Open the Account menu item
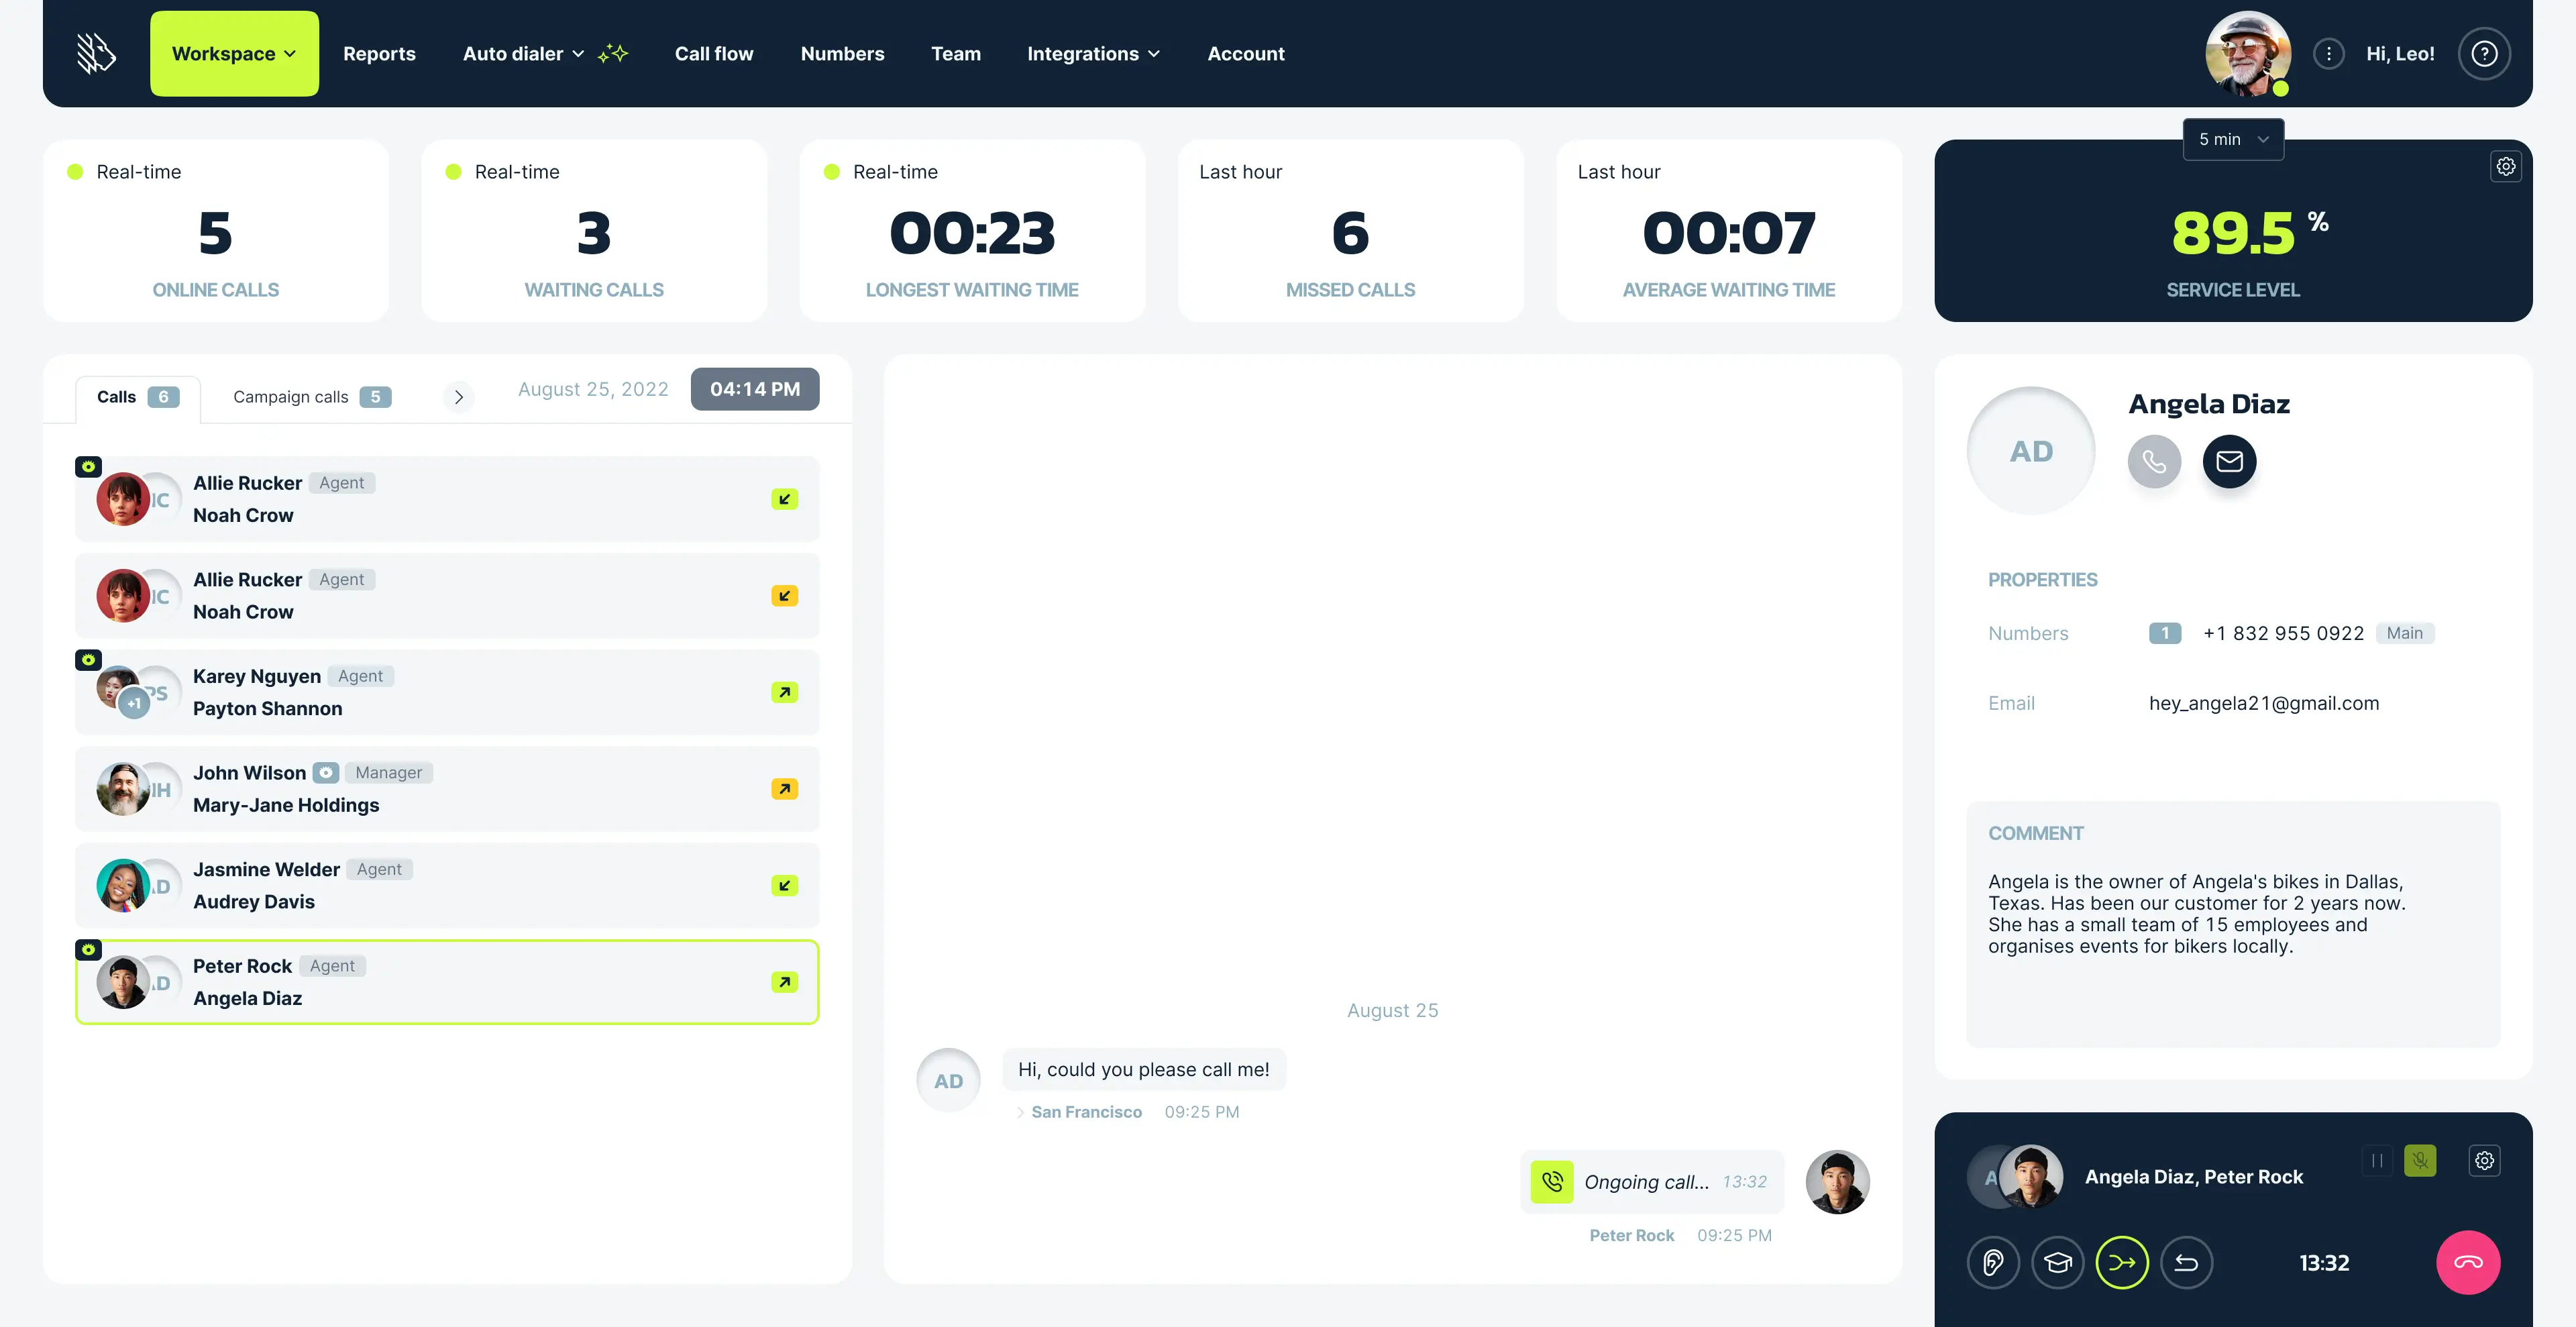Viewport: 2576px width, 1327px height. pyautogui.click(x=1245, y=54)
